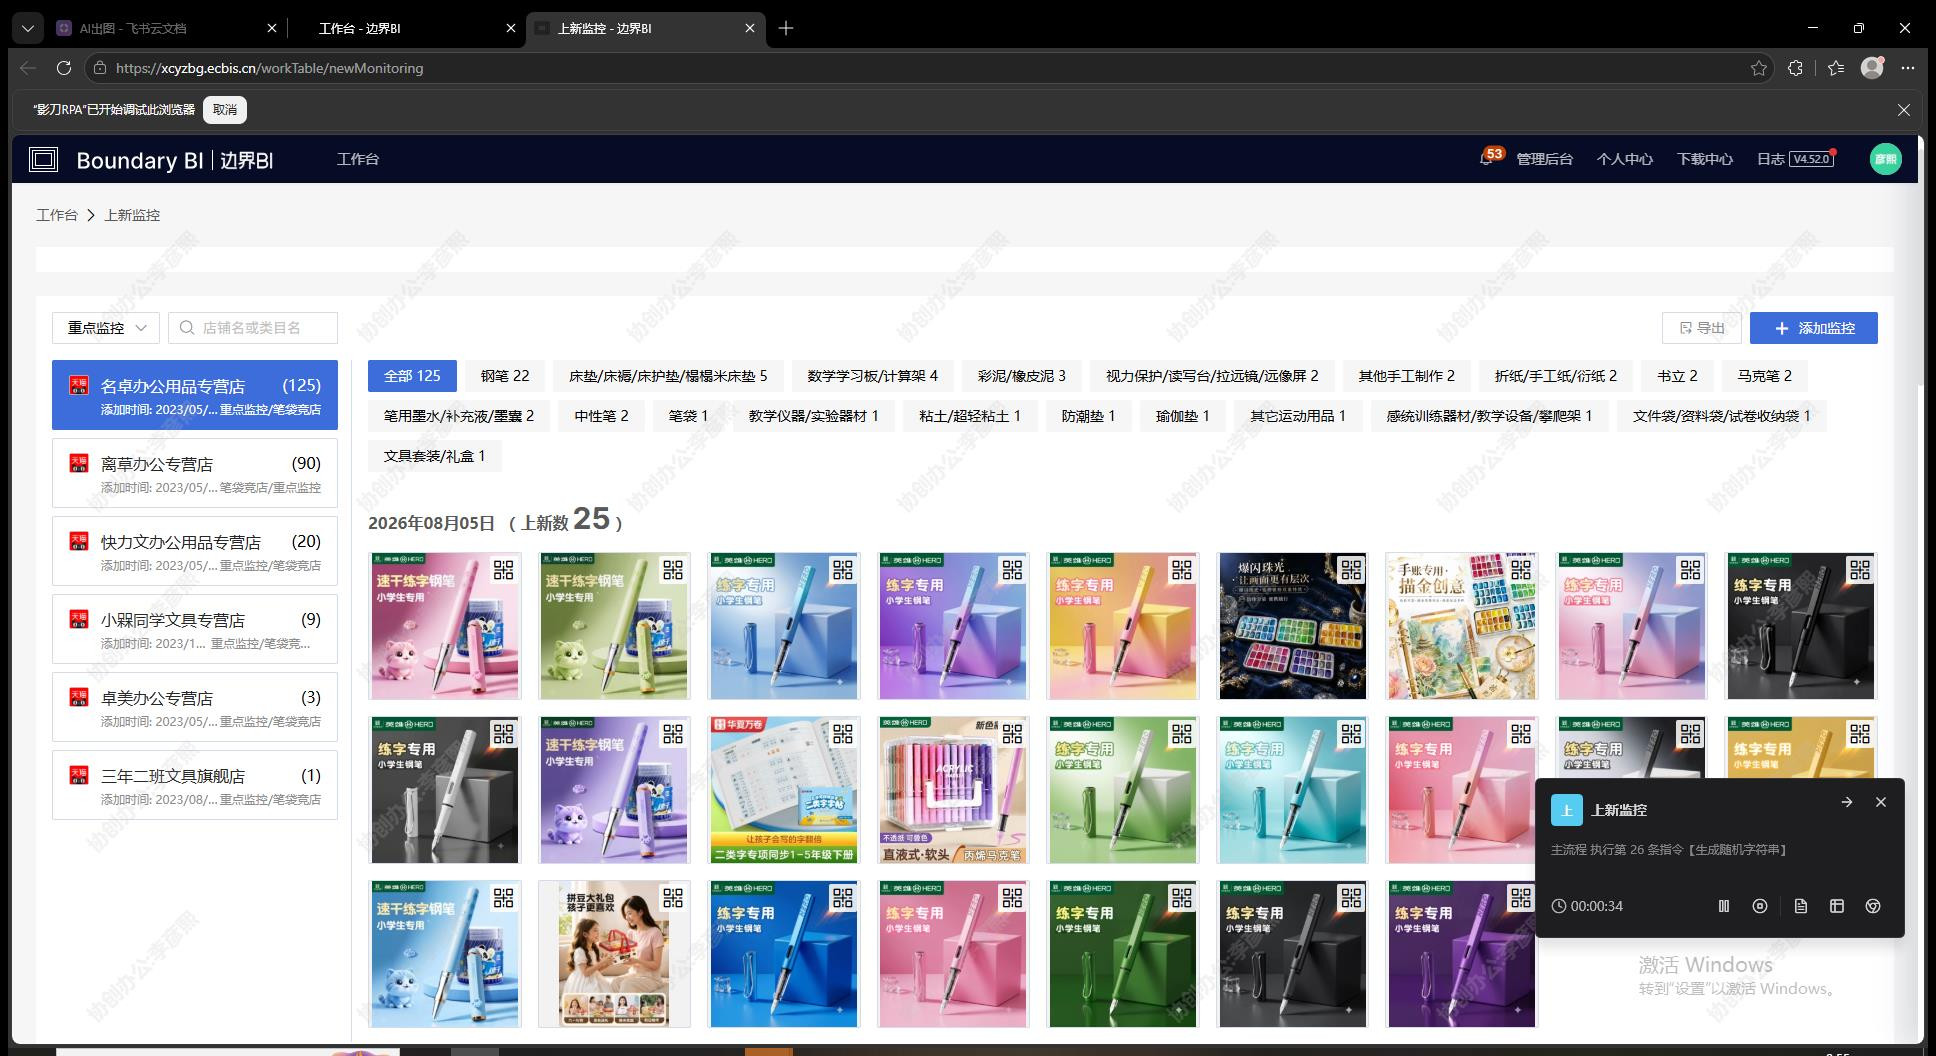
Task: Refresh the current page
Action: point(64,68)
